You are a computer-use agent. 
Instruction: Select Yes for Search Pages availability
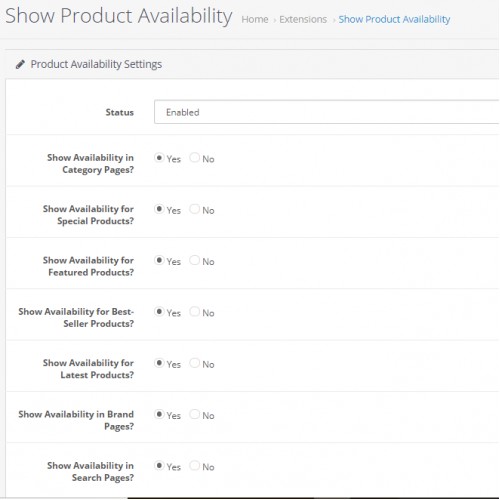coord(159,465)
